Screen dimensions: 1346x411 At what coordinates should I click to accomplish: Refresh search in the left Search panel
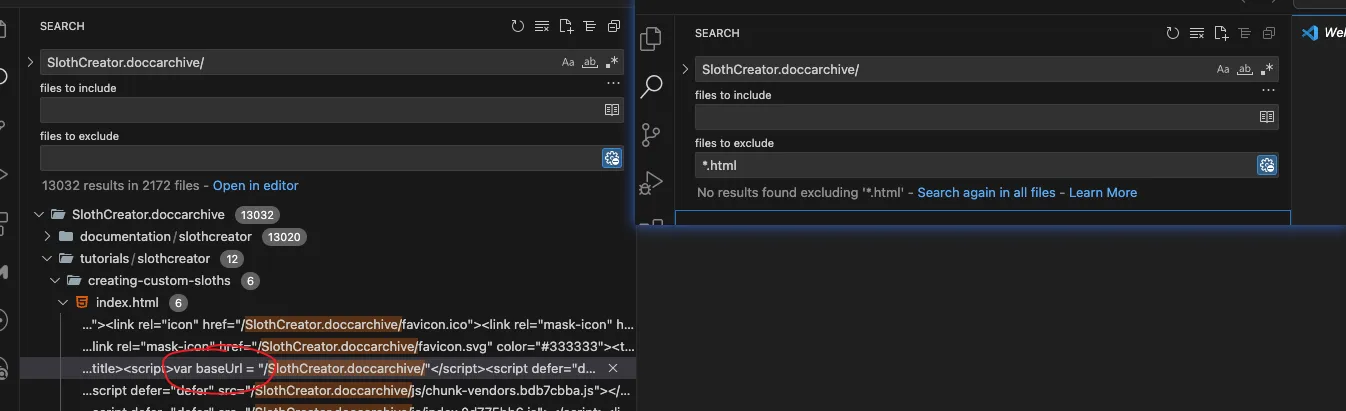point(517,26)
